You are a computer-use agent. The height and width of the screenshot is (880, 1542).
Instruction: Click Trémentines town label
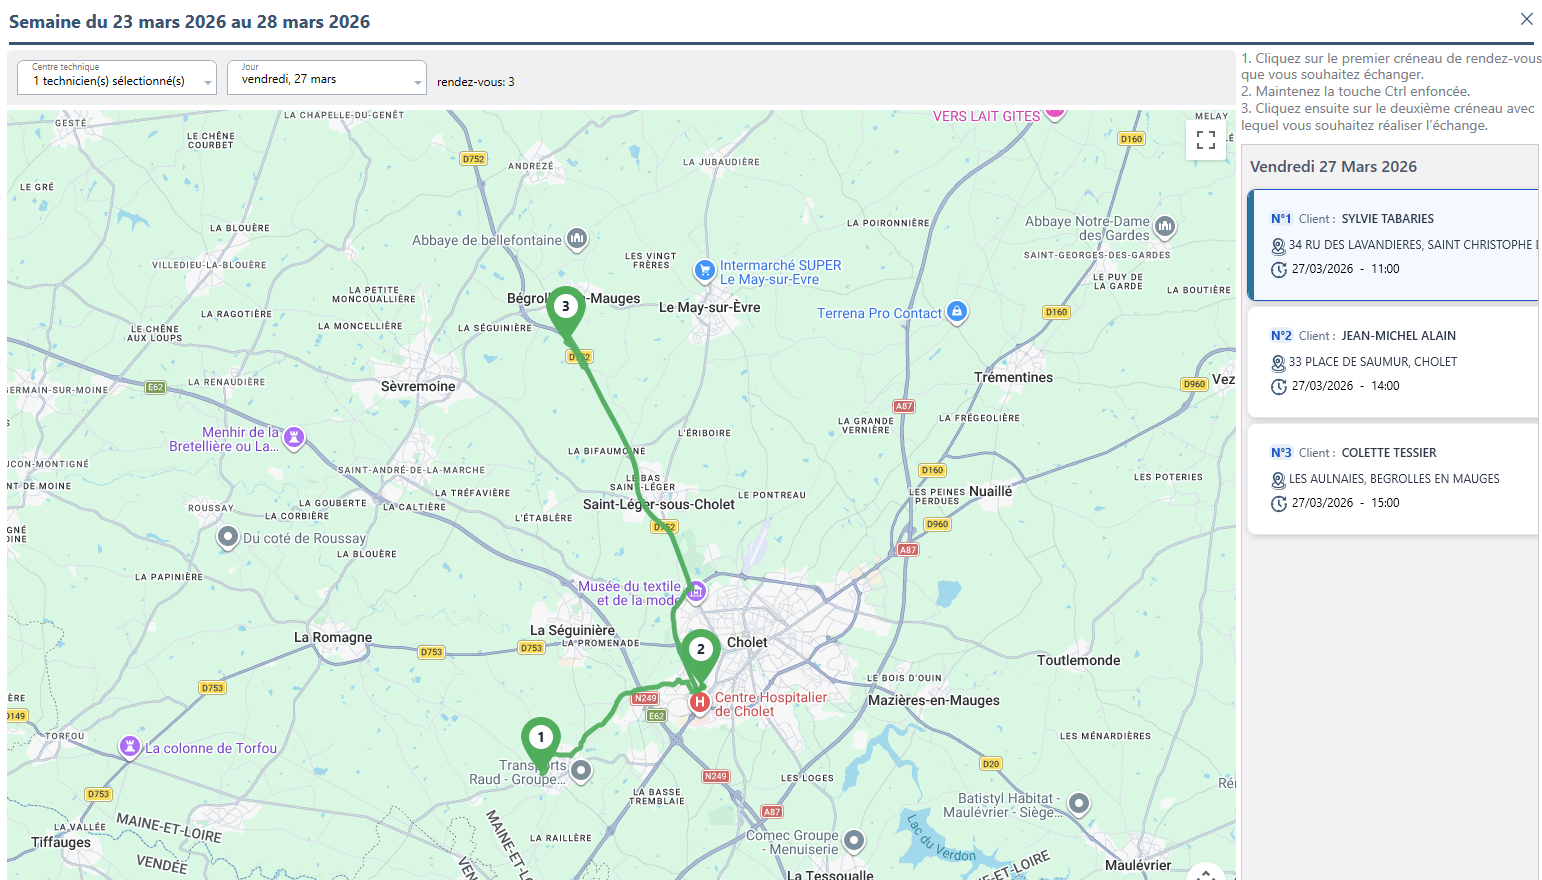click(x=1013, y=377)
